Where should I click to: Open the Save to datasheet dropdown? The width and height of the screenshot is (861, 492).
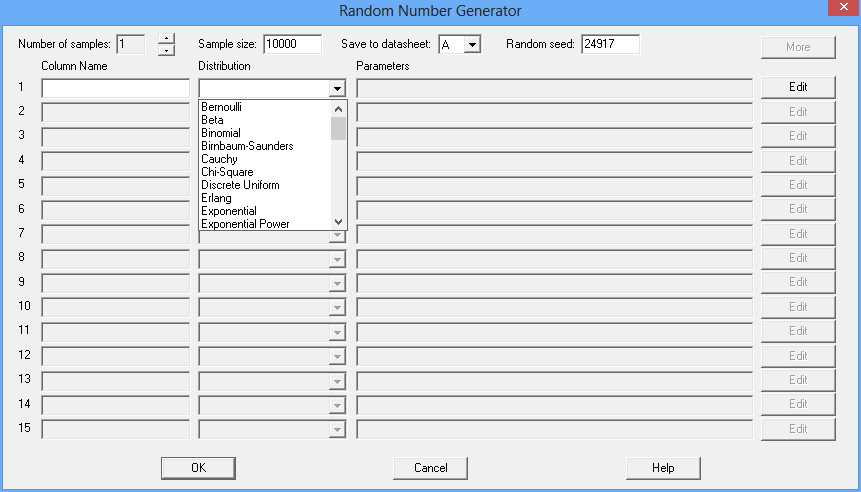coord(473,45)
